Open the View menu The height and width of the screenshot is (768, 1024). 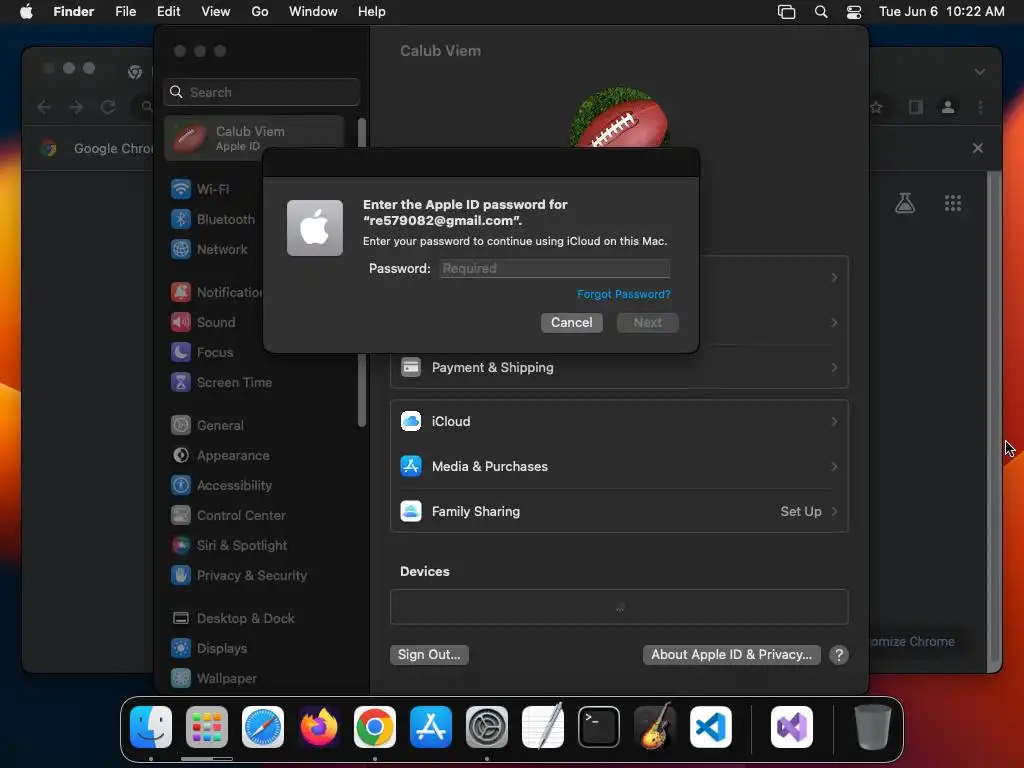pyautogui.click(x=216, y=11)
